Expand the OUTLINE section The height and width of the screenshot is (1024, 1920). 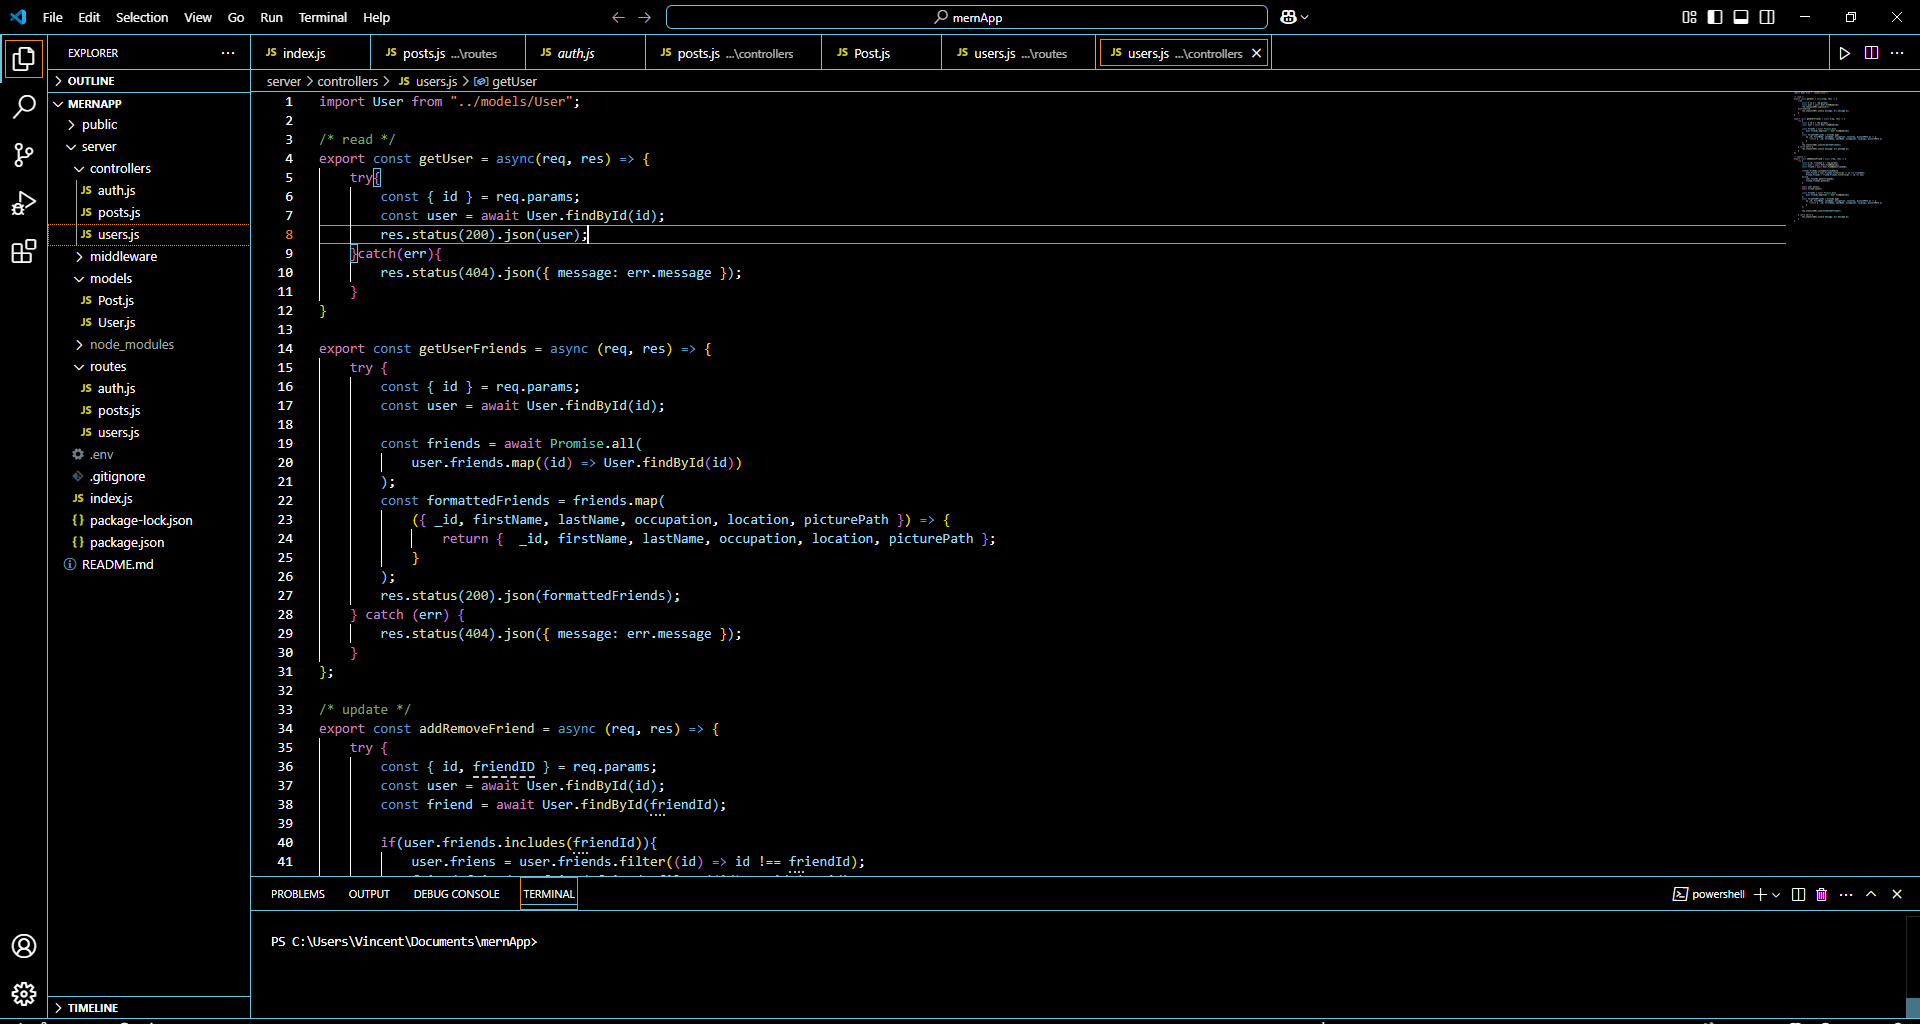coord(90,81)
